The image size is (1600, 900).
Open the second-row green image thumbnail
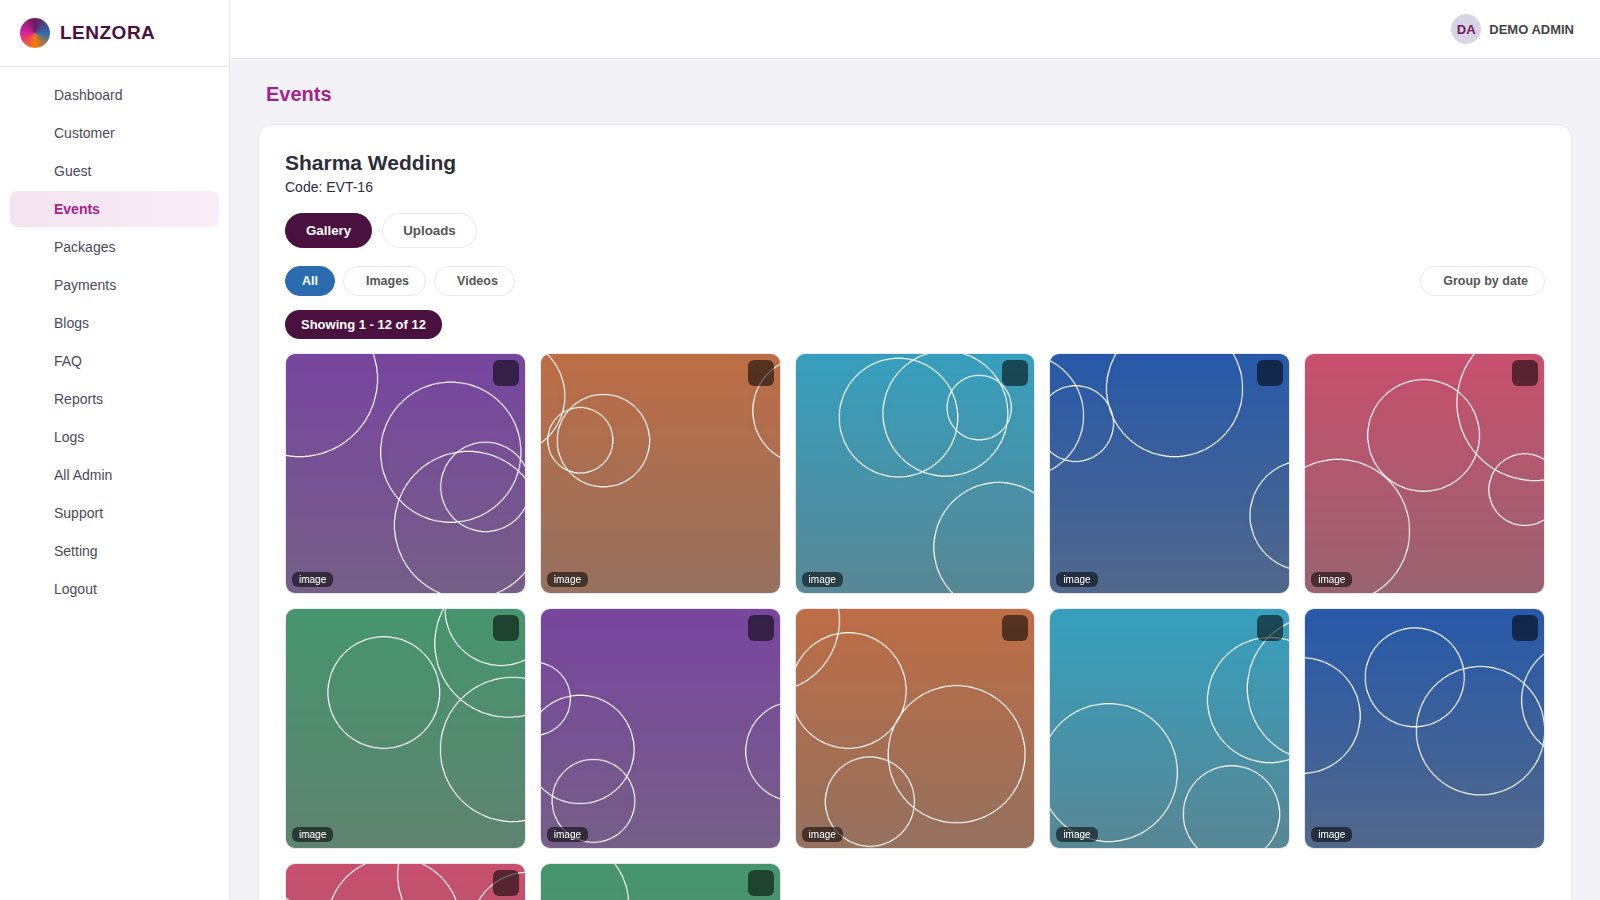click(x=405, y=728)
